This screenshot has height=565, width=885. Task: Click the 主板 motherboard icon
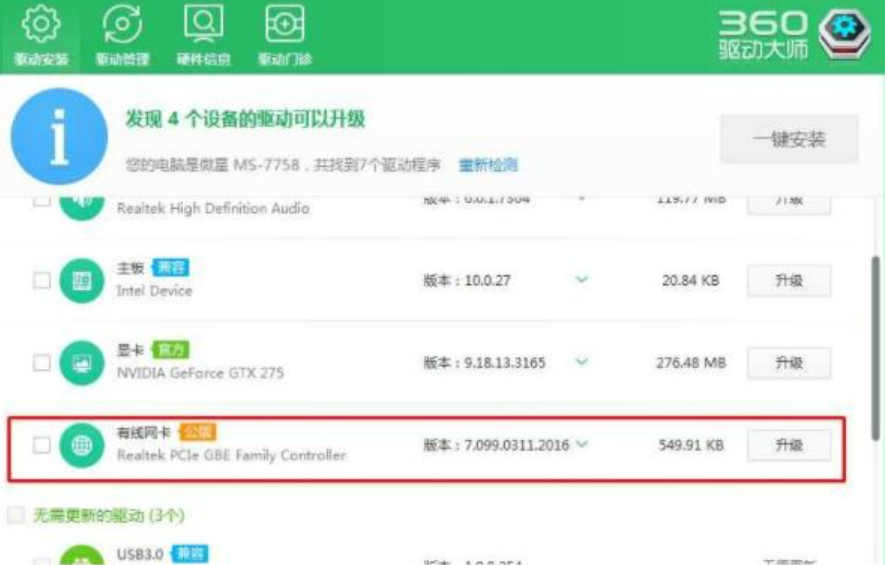(x=82, y=281)
